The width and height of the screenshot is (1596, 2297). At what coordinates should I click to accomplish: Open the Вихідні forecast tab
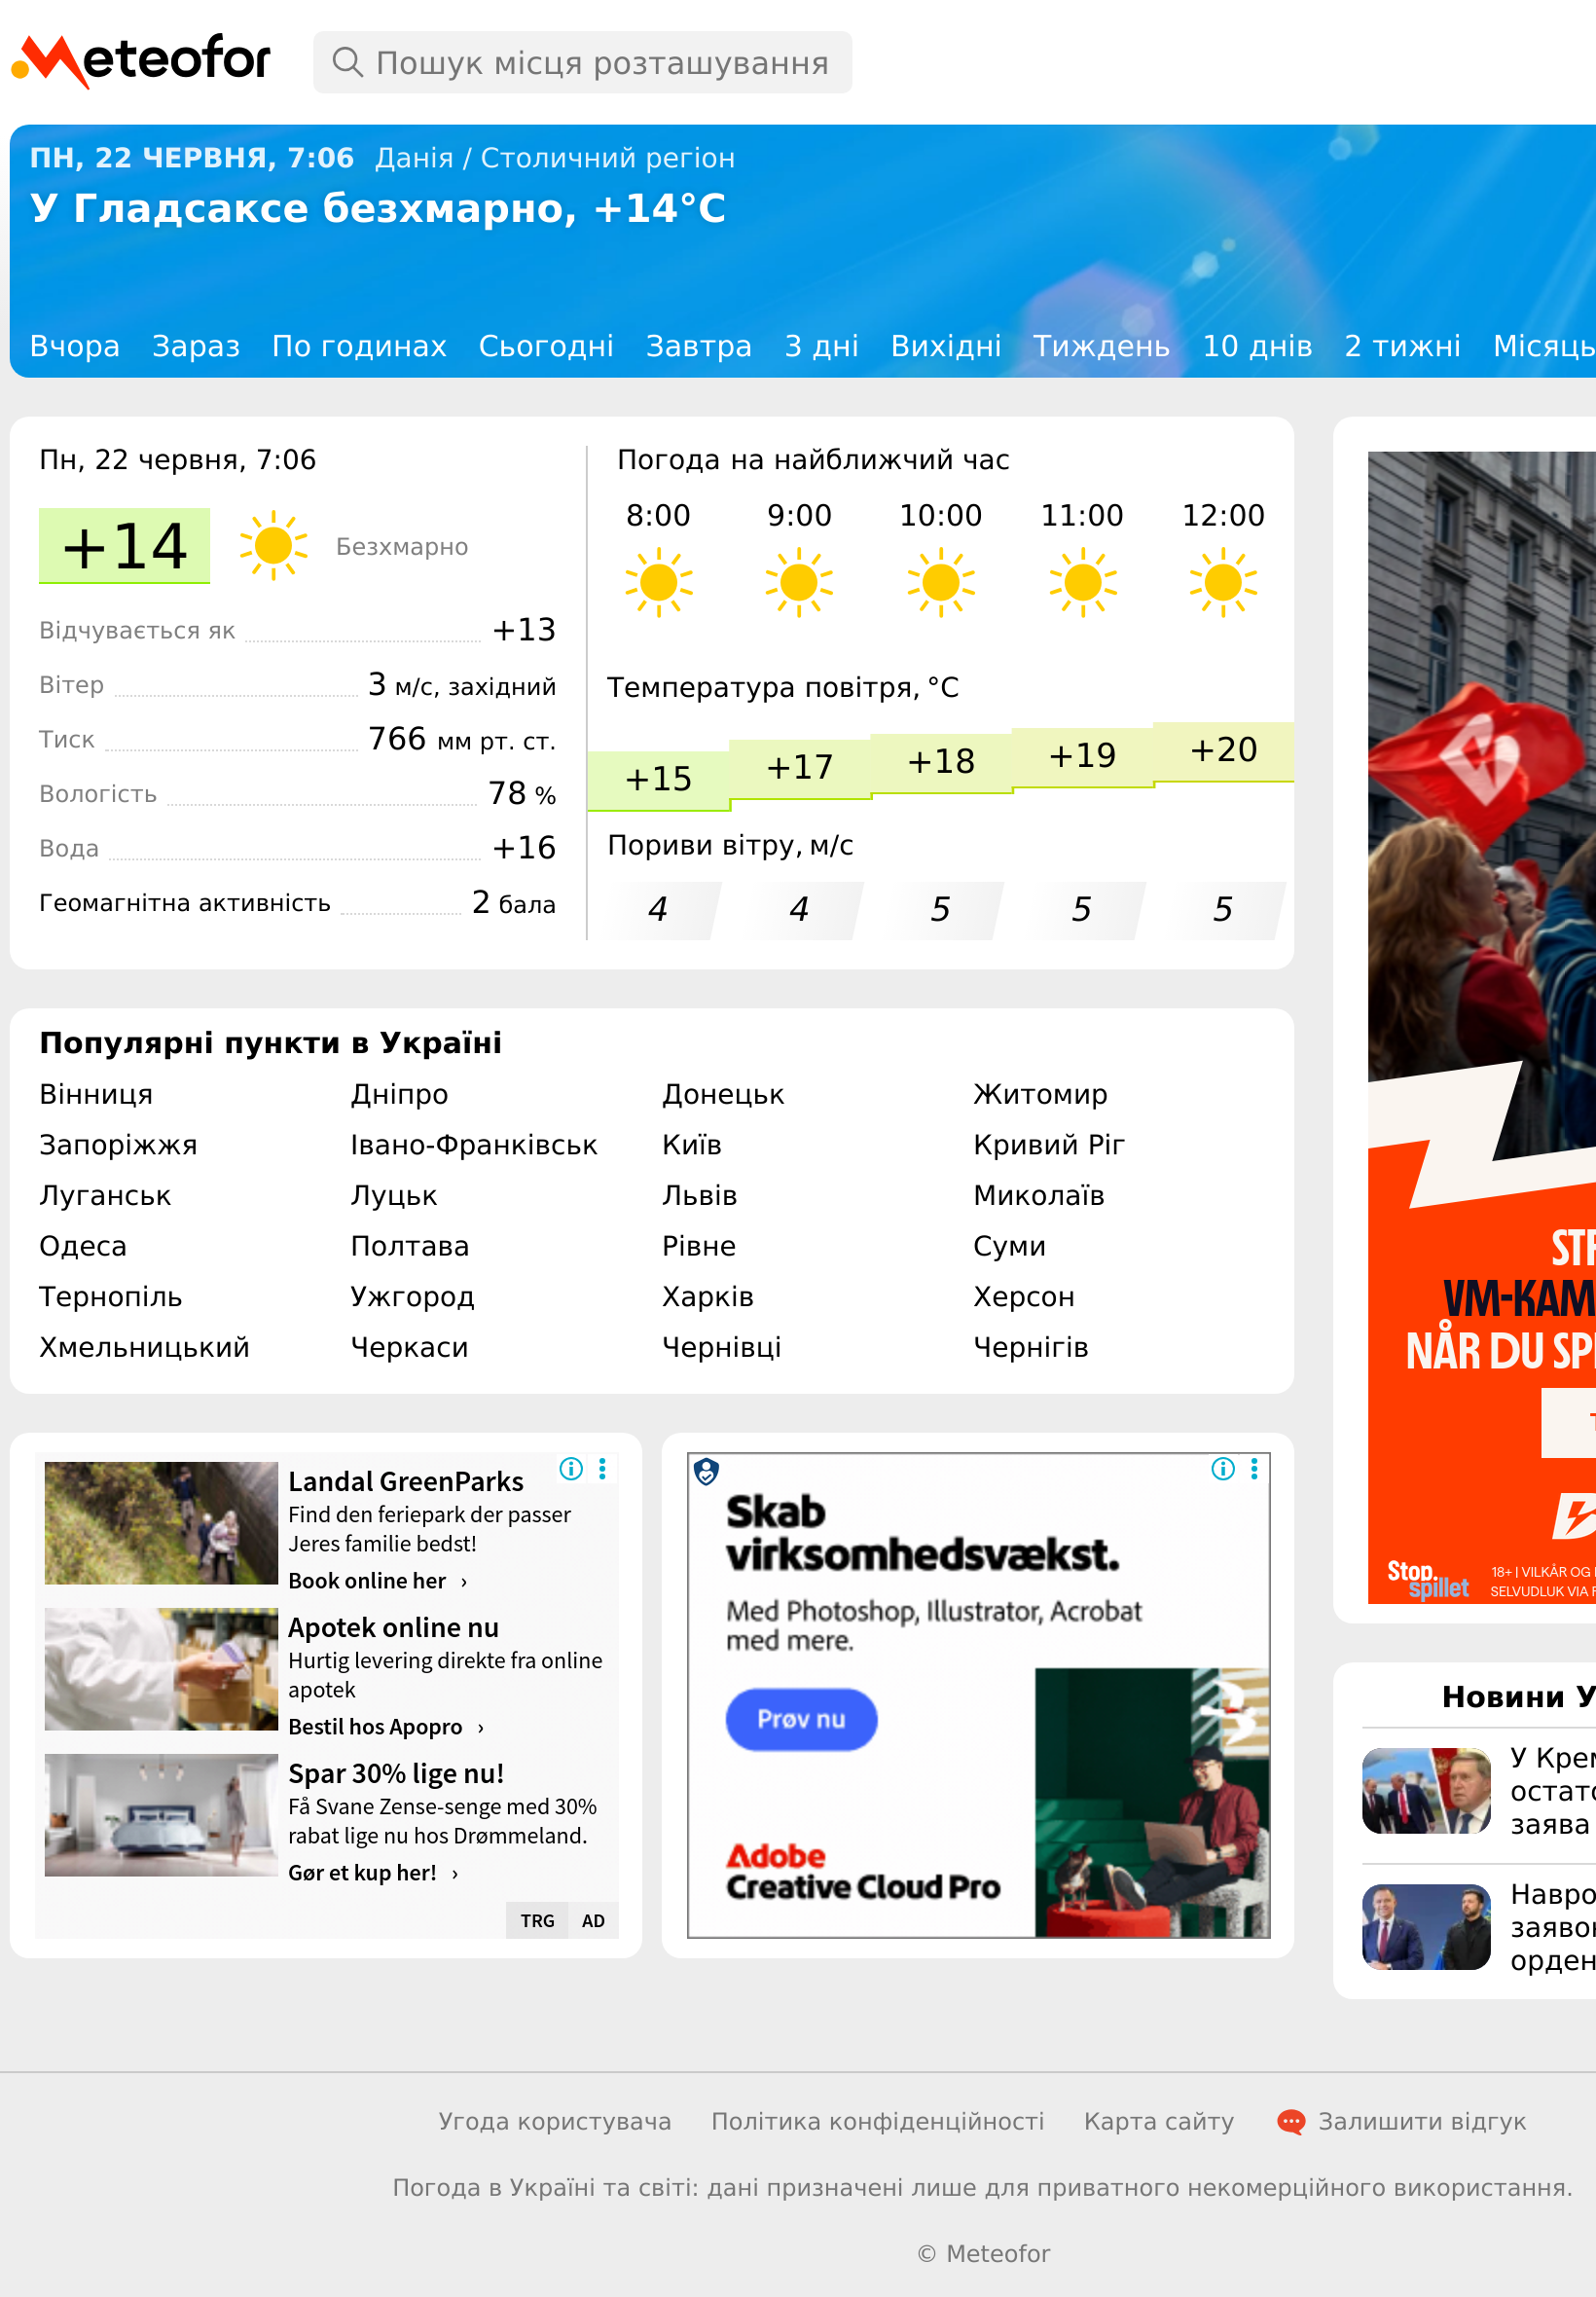coord(946,346)
